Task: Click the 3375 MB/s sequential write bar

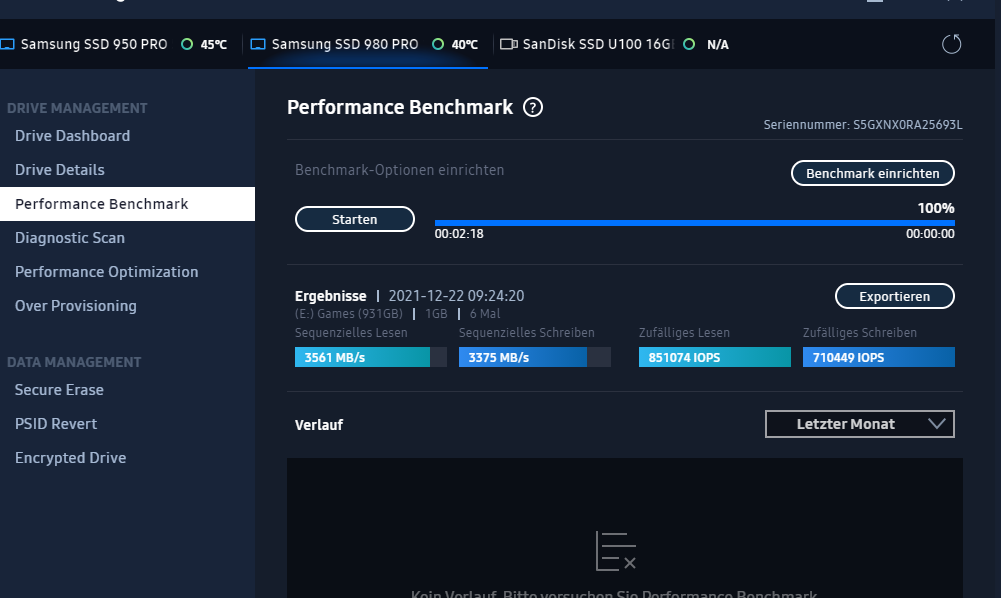Action: (534, 357)
